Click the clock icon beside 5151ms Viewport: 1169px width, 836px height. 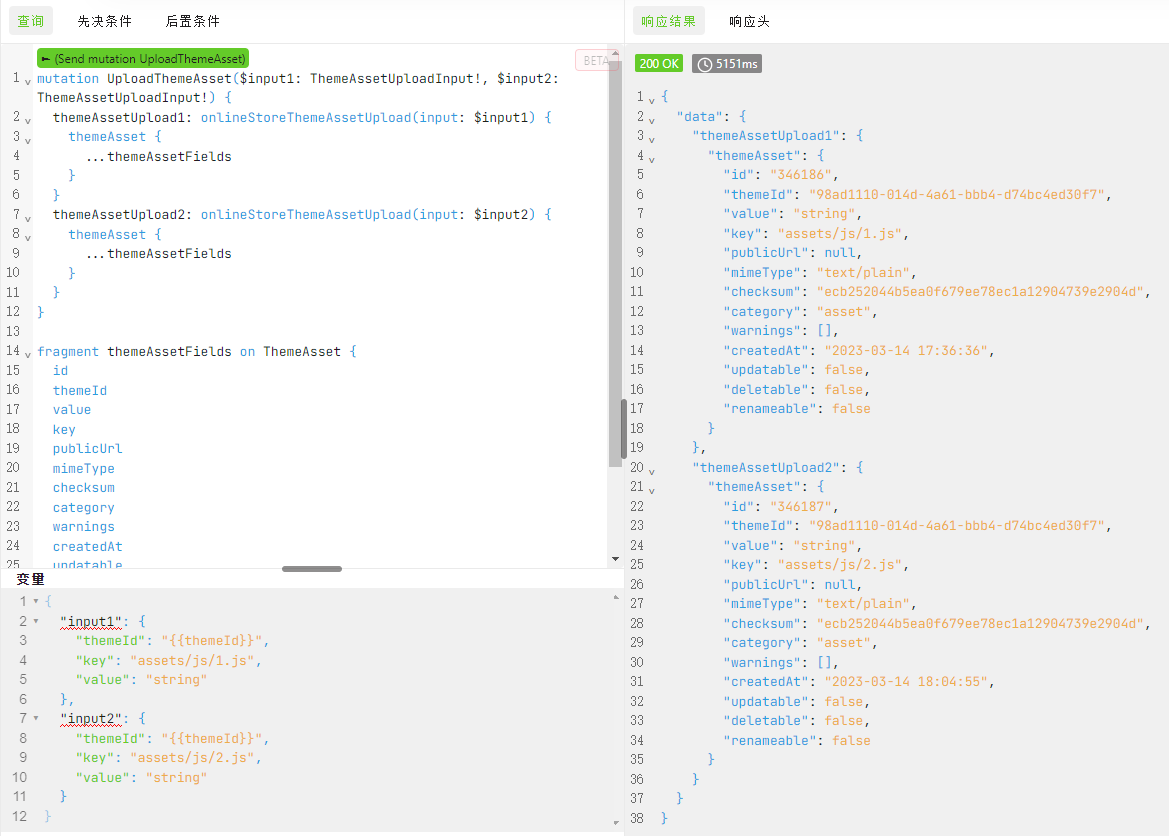705,64
